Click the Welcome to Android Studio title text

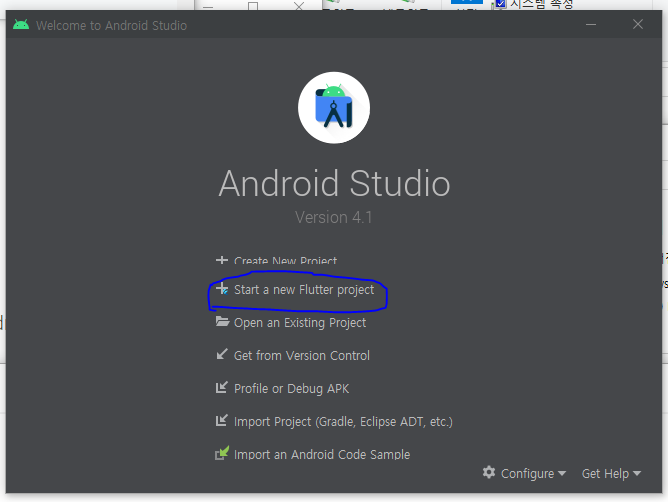tap(111, 26)
